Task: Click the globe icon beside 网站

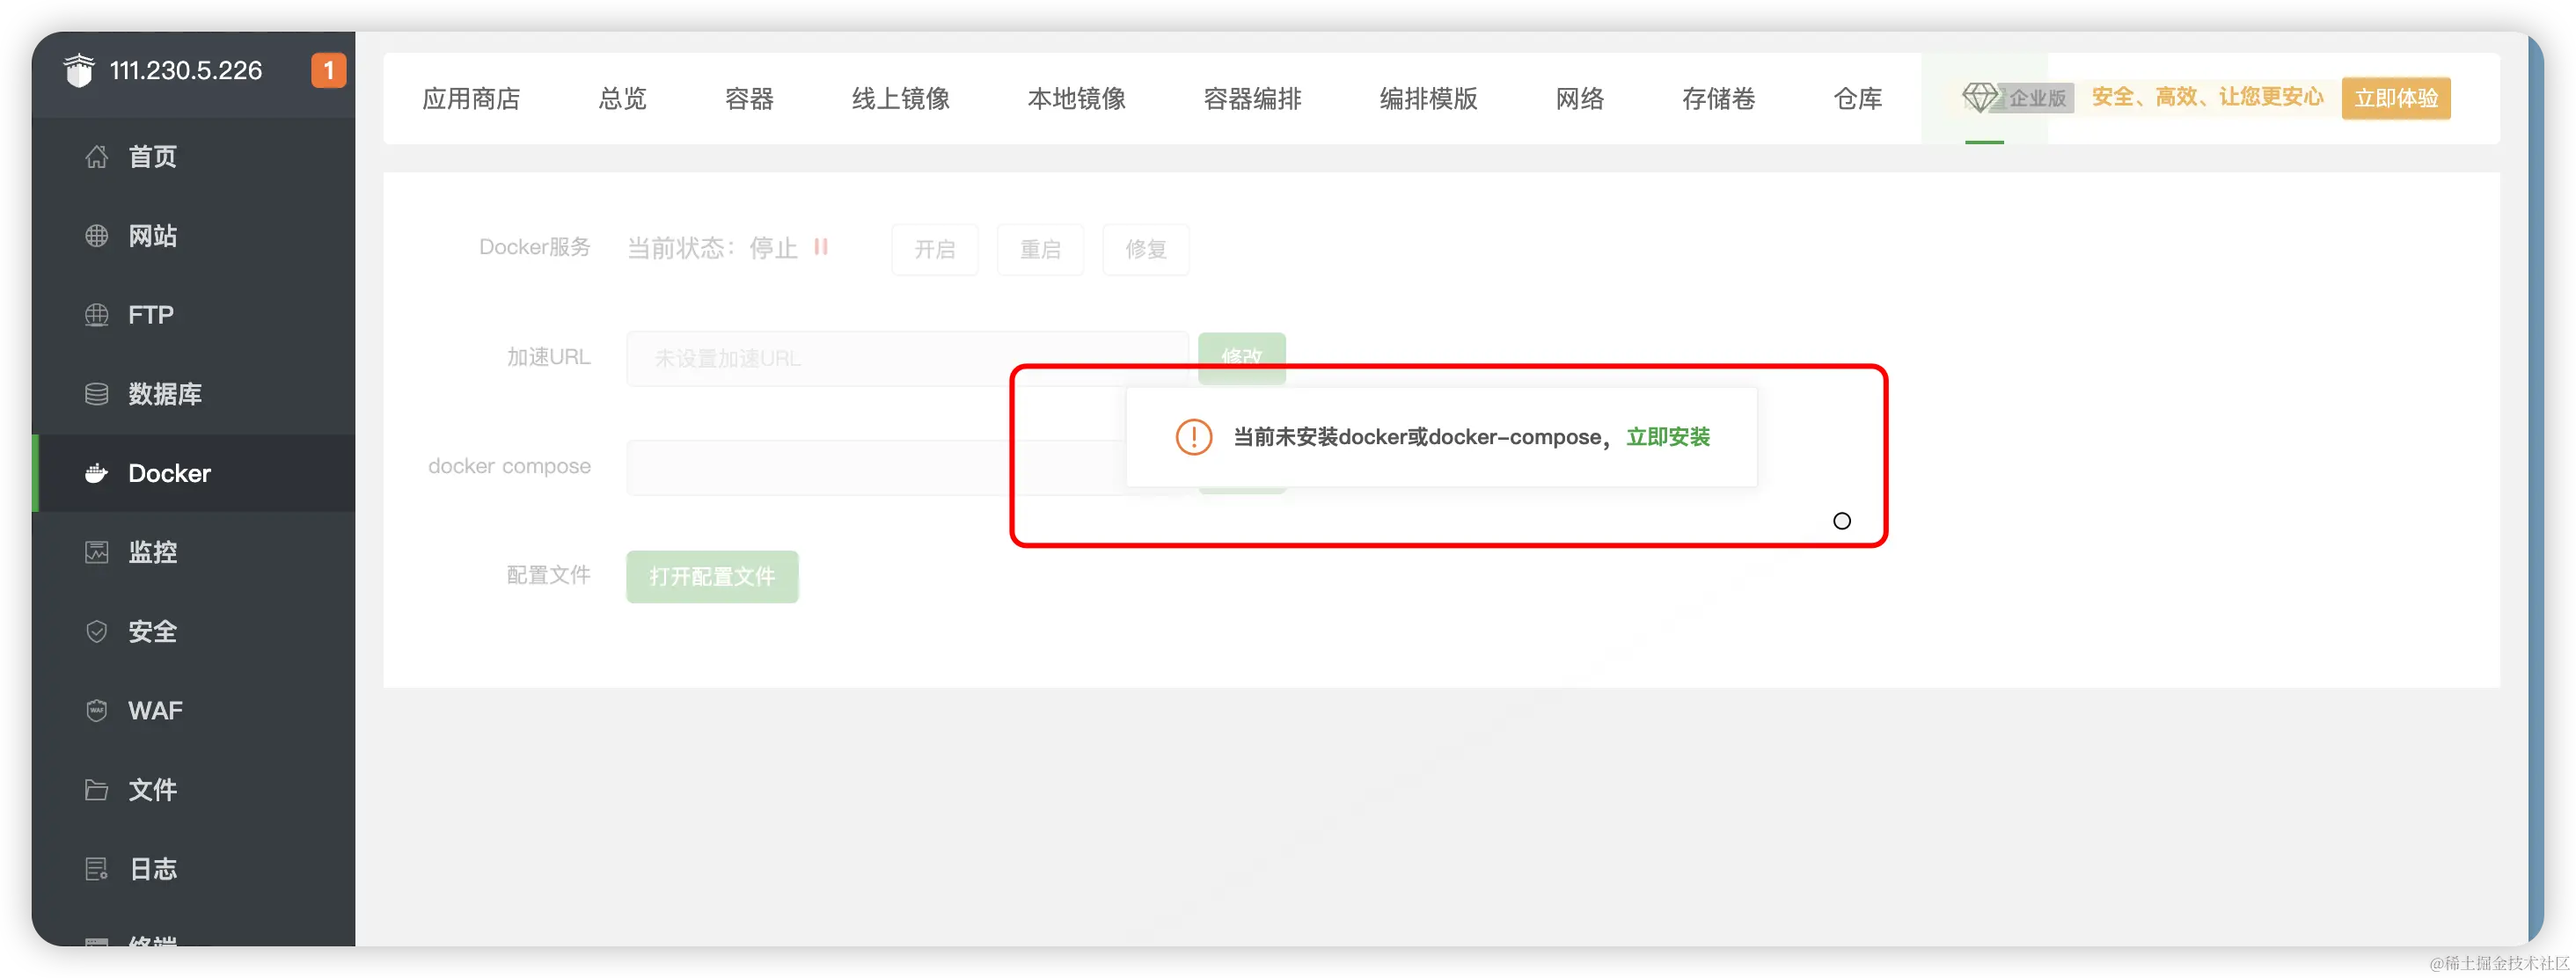Action: pos(96,236)
